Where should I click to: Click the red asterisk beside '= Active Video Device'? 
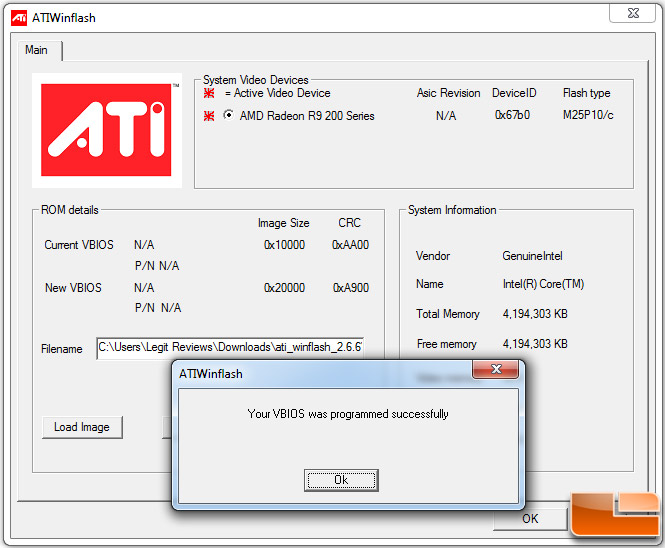209,93
